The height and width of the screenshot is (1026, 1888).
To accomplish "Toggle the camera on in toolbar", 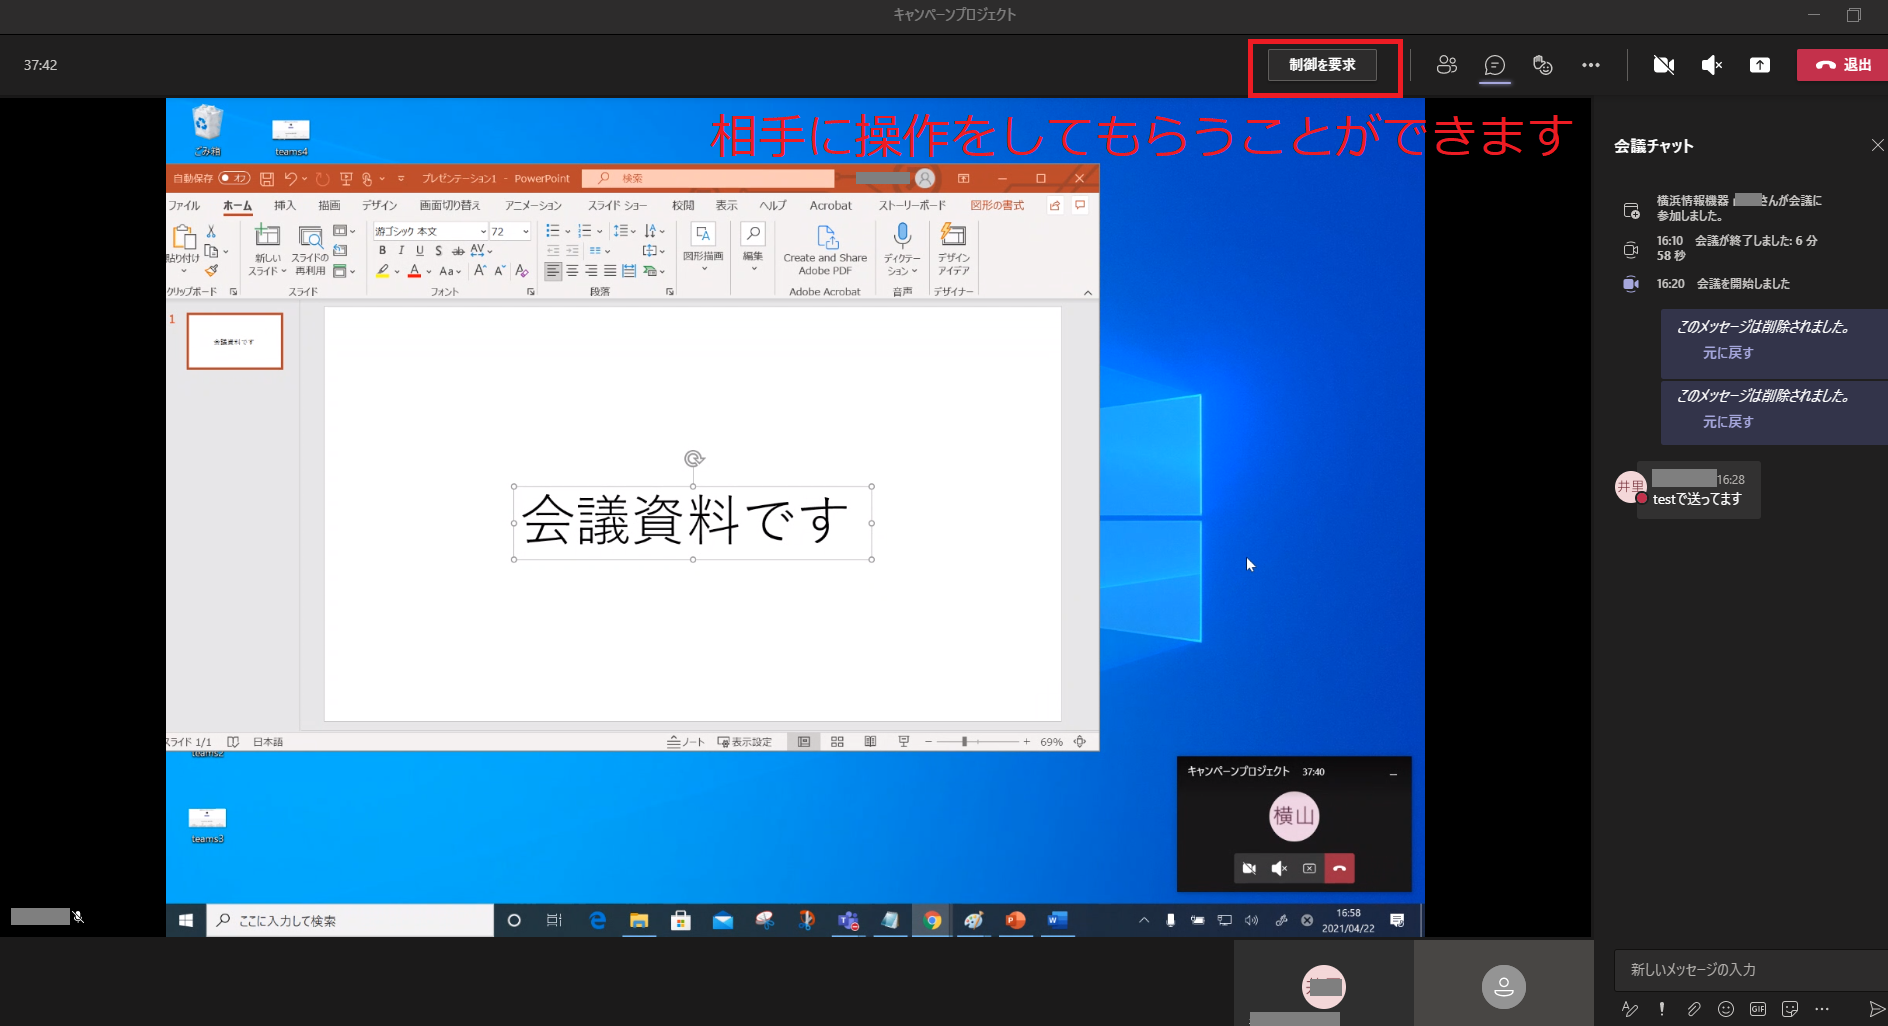I will click(1663, 65).
